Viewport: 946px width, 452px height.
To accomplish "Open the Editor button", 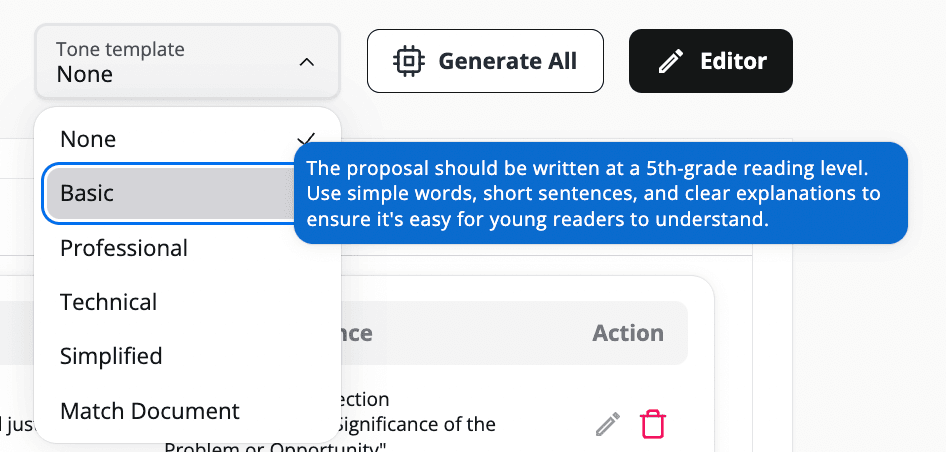I will 710,62.
